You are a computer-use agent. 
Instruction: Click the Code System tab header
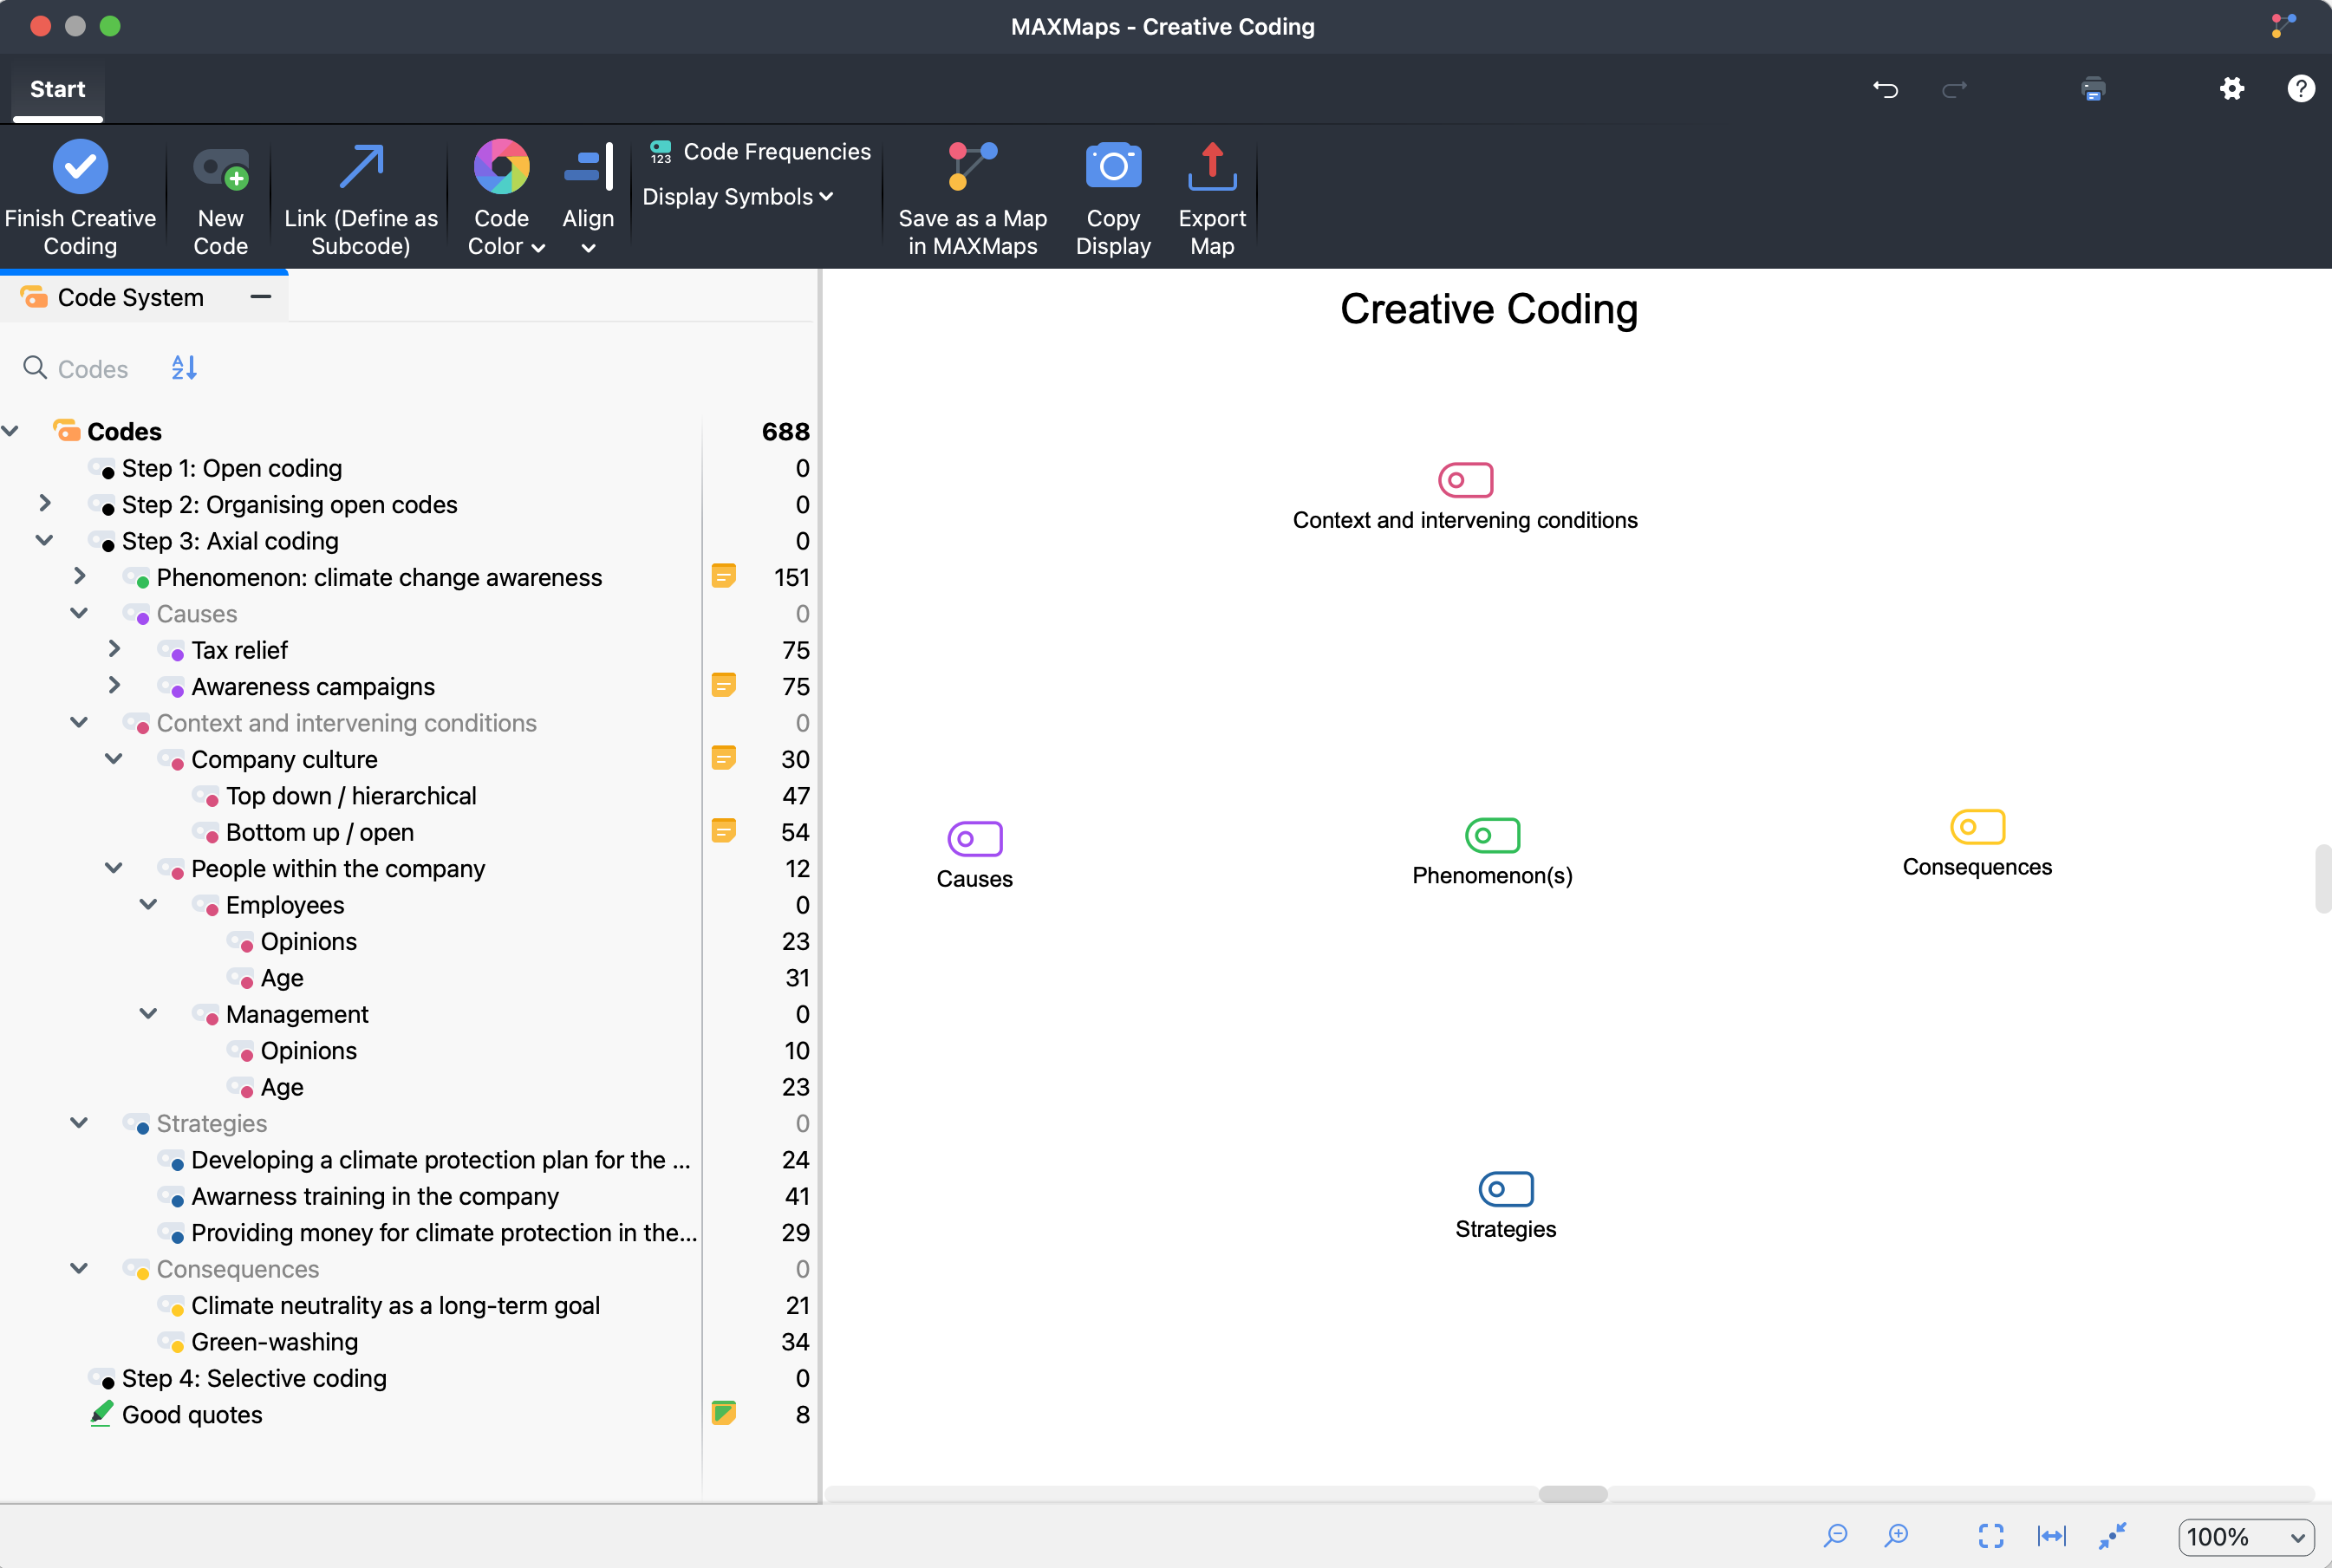(130, 296)
